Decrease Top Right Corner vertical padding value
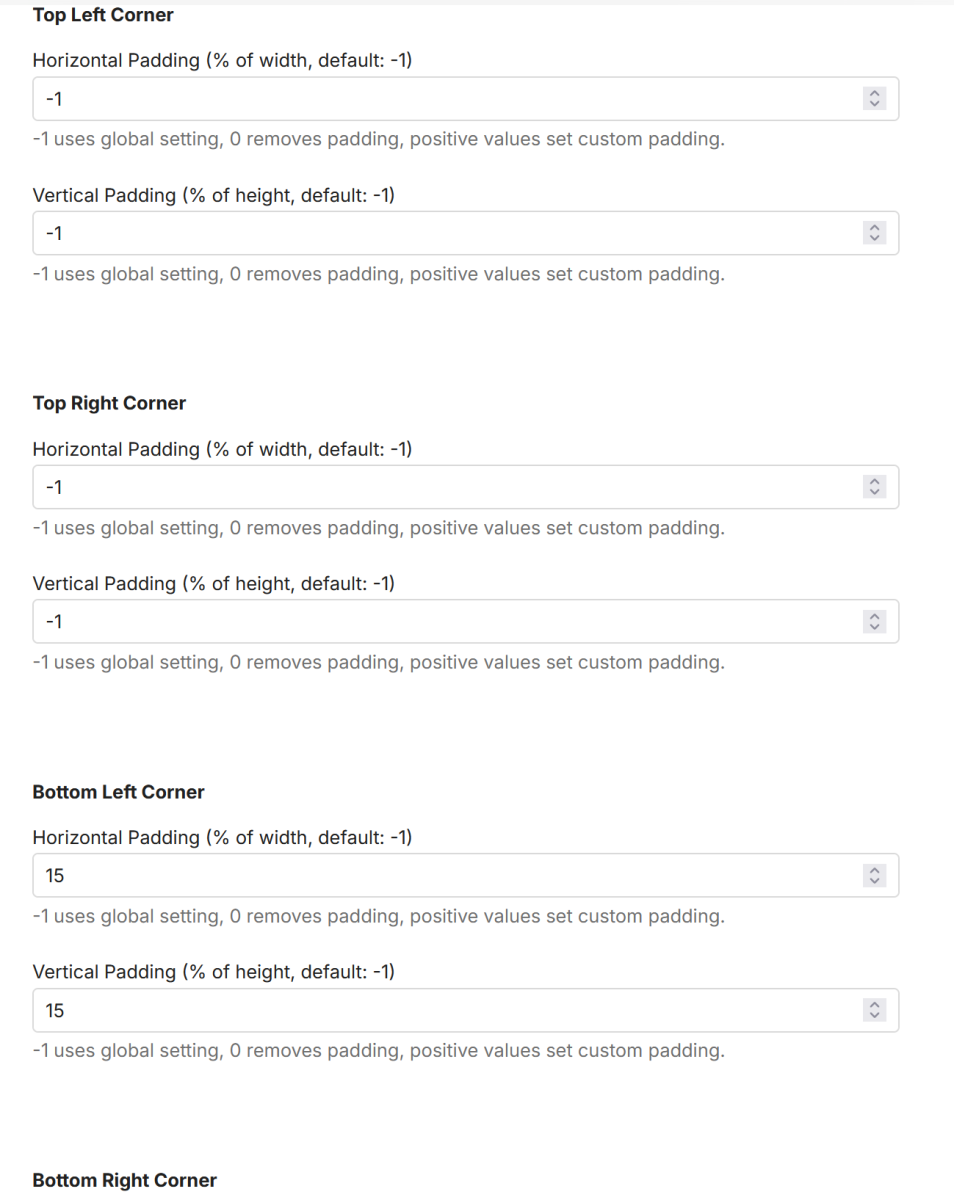Screen dimensions: 954x1200 (x=874, y=627)
